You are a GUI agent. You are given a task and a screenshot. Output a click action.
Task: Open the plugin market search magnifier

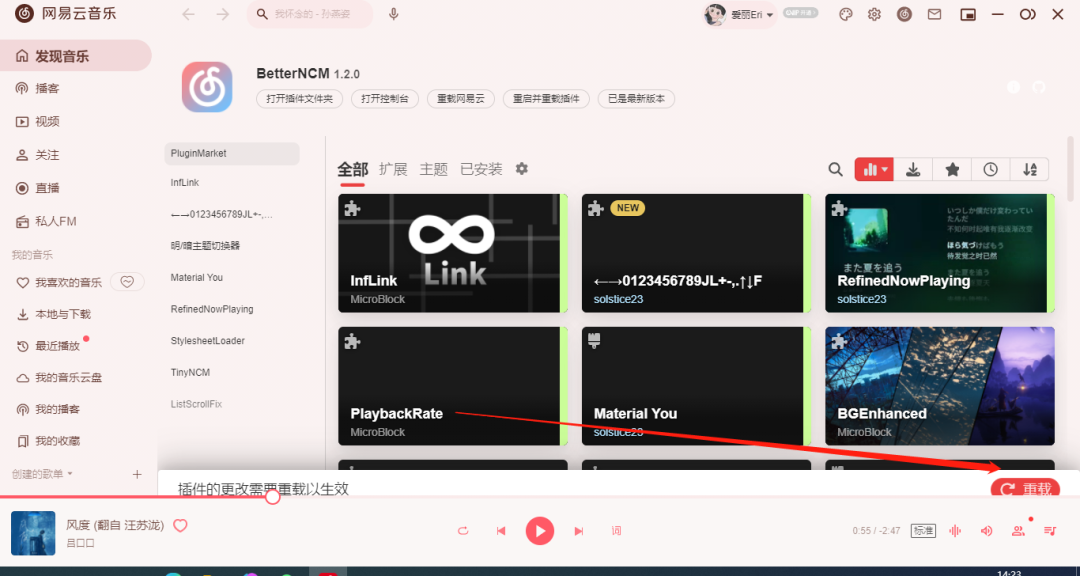click(x=835, y=169)
